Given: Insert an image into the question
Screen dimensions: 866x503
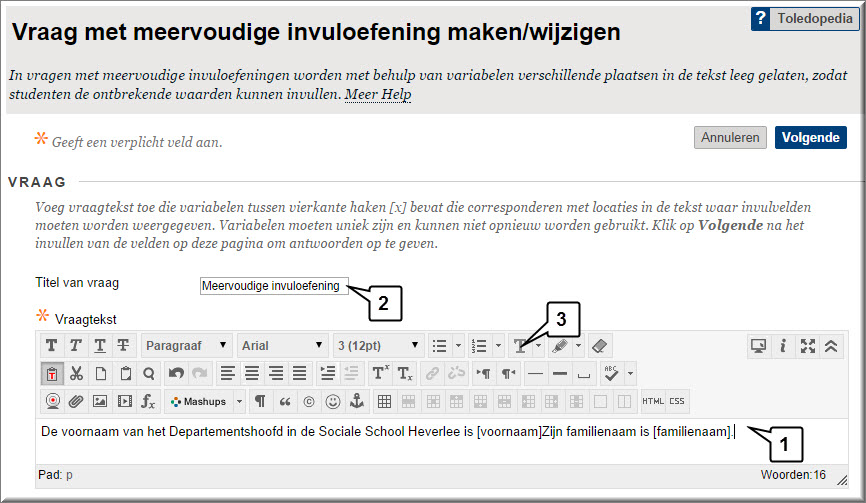Looking at the screenshot, I should coord(100,401).
